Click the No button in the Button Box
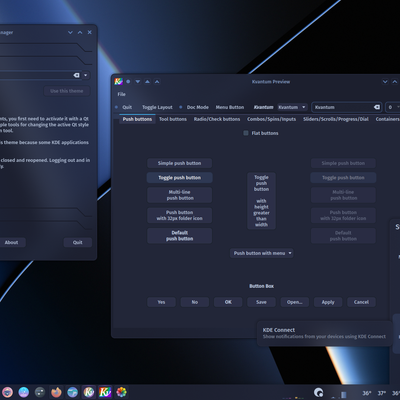Viewport: 400px width, 400px height. [195, 302]
